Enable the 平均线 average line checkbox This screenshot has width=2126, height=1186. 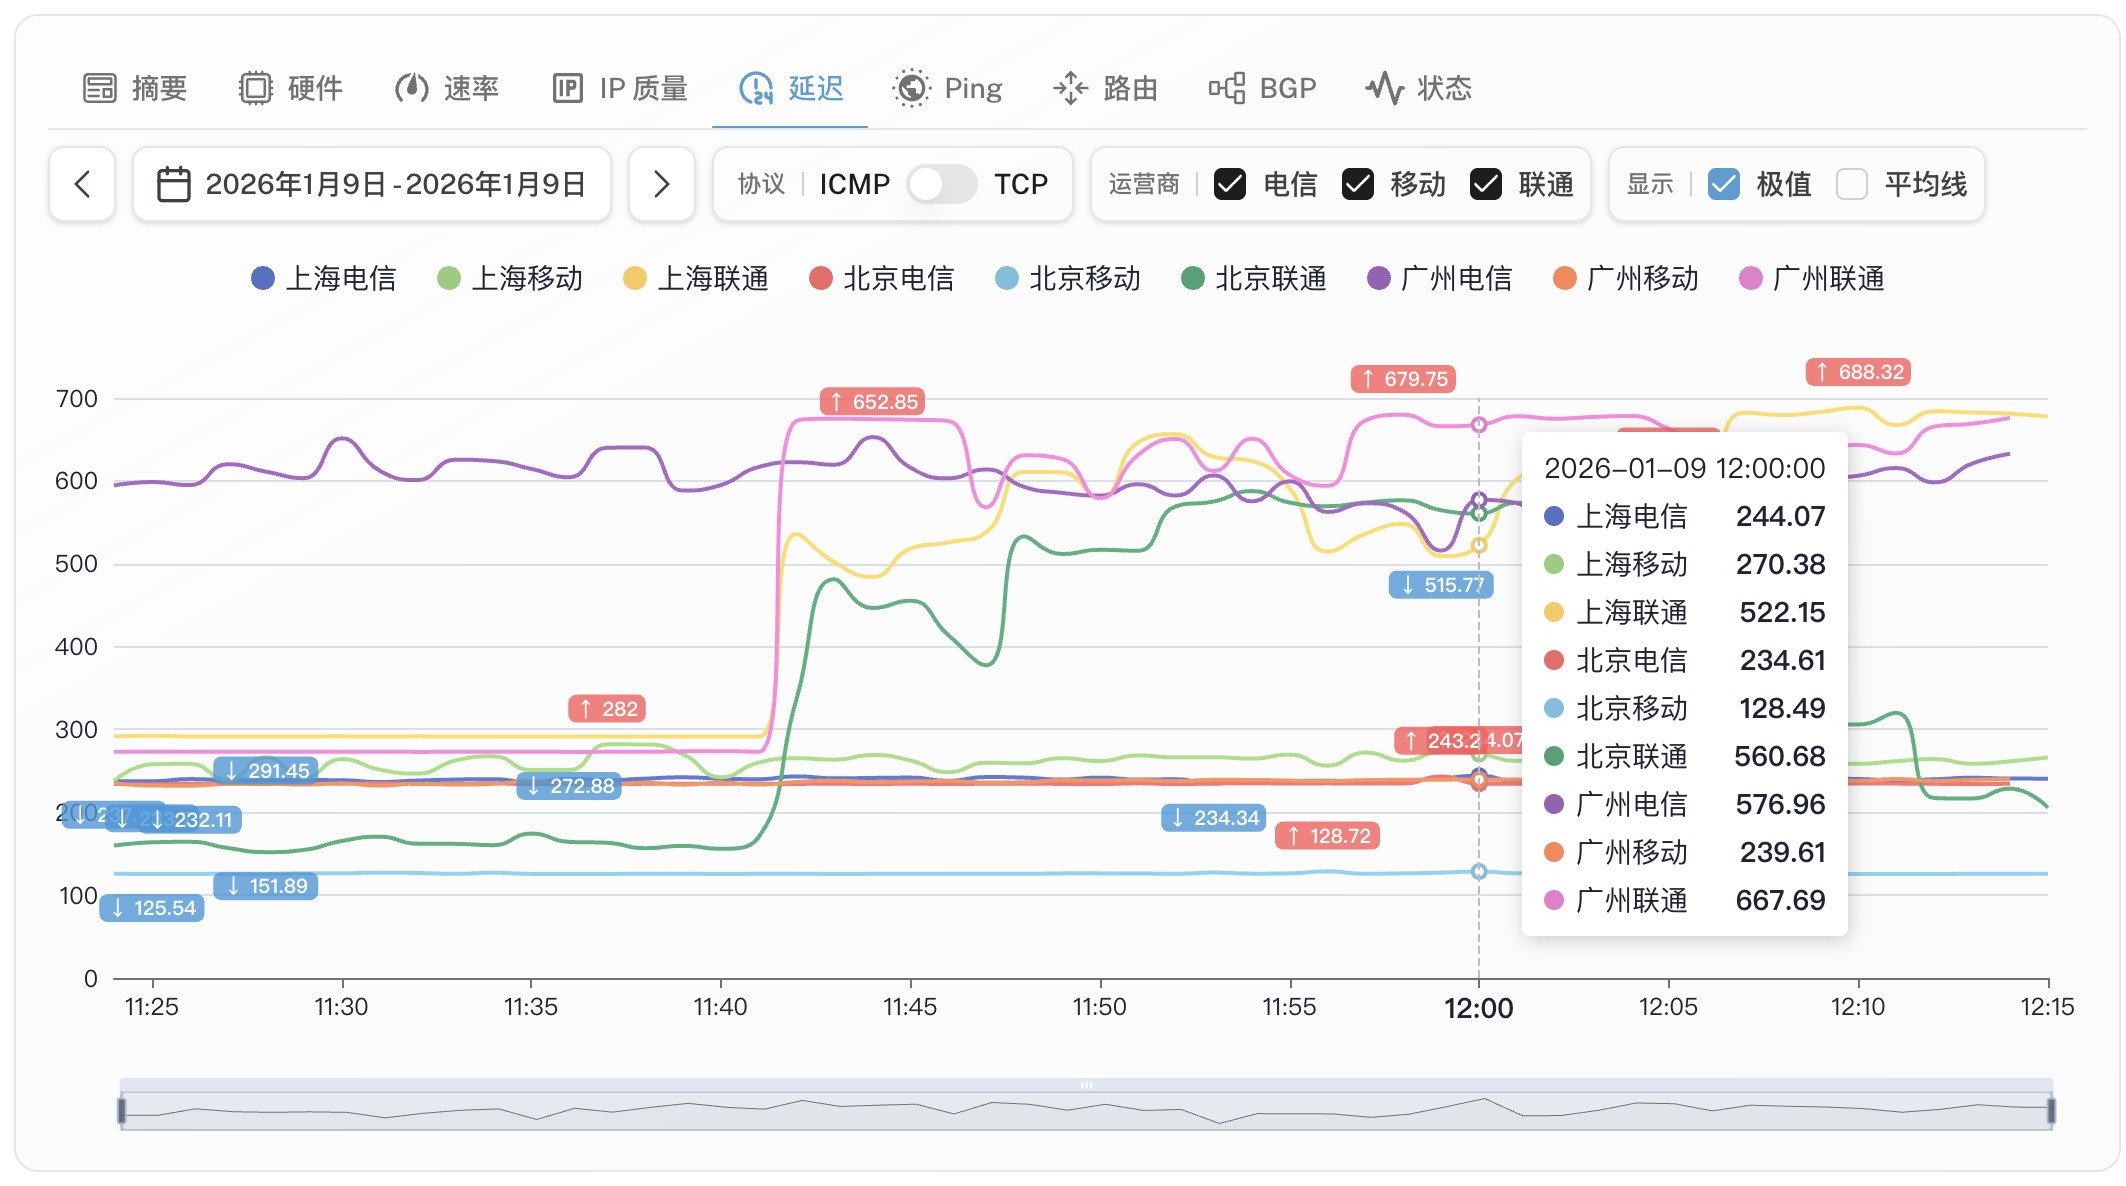[1853, 184]
